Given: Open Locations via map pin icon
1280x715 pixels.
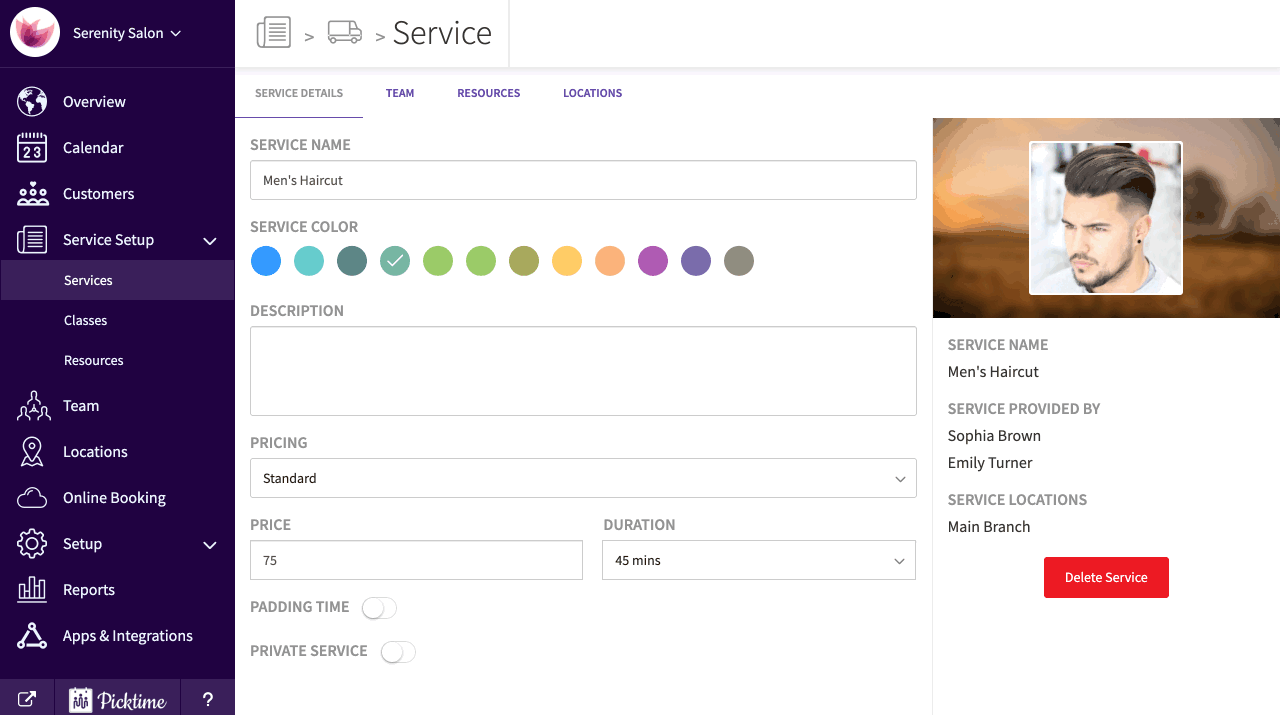Looking at the screenshot, I should point(32,452).
